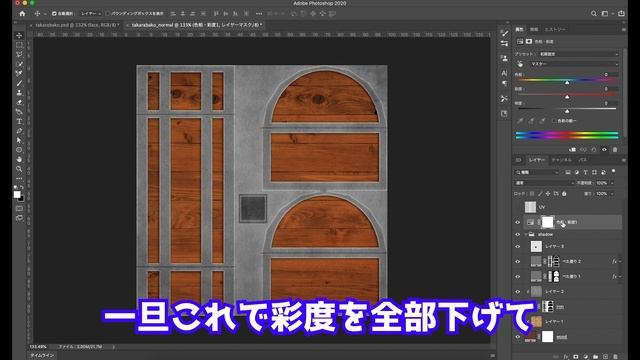Delete layer trash icon in Layers panel

pos(616,356)
